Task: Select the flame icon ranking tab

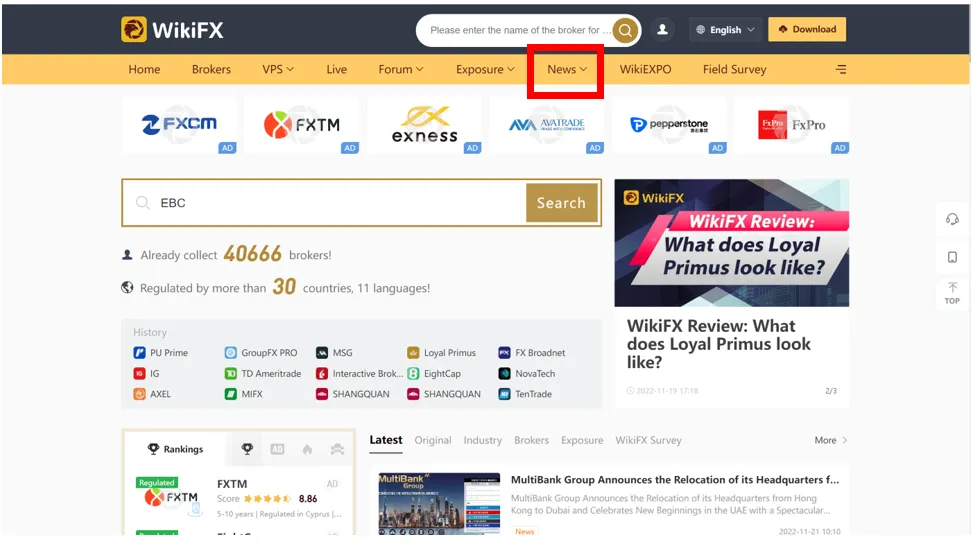Action: [307, 449]
